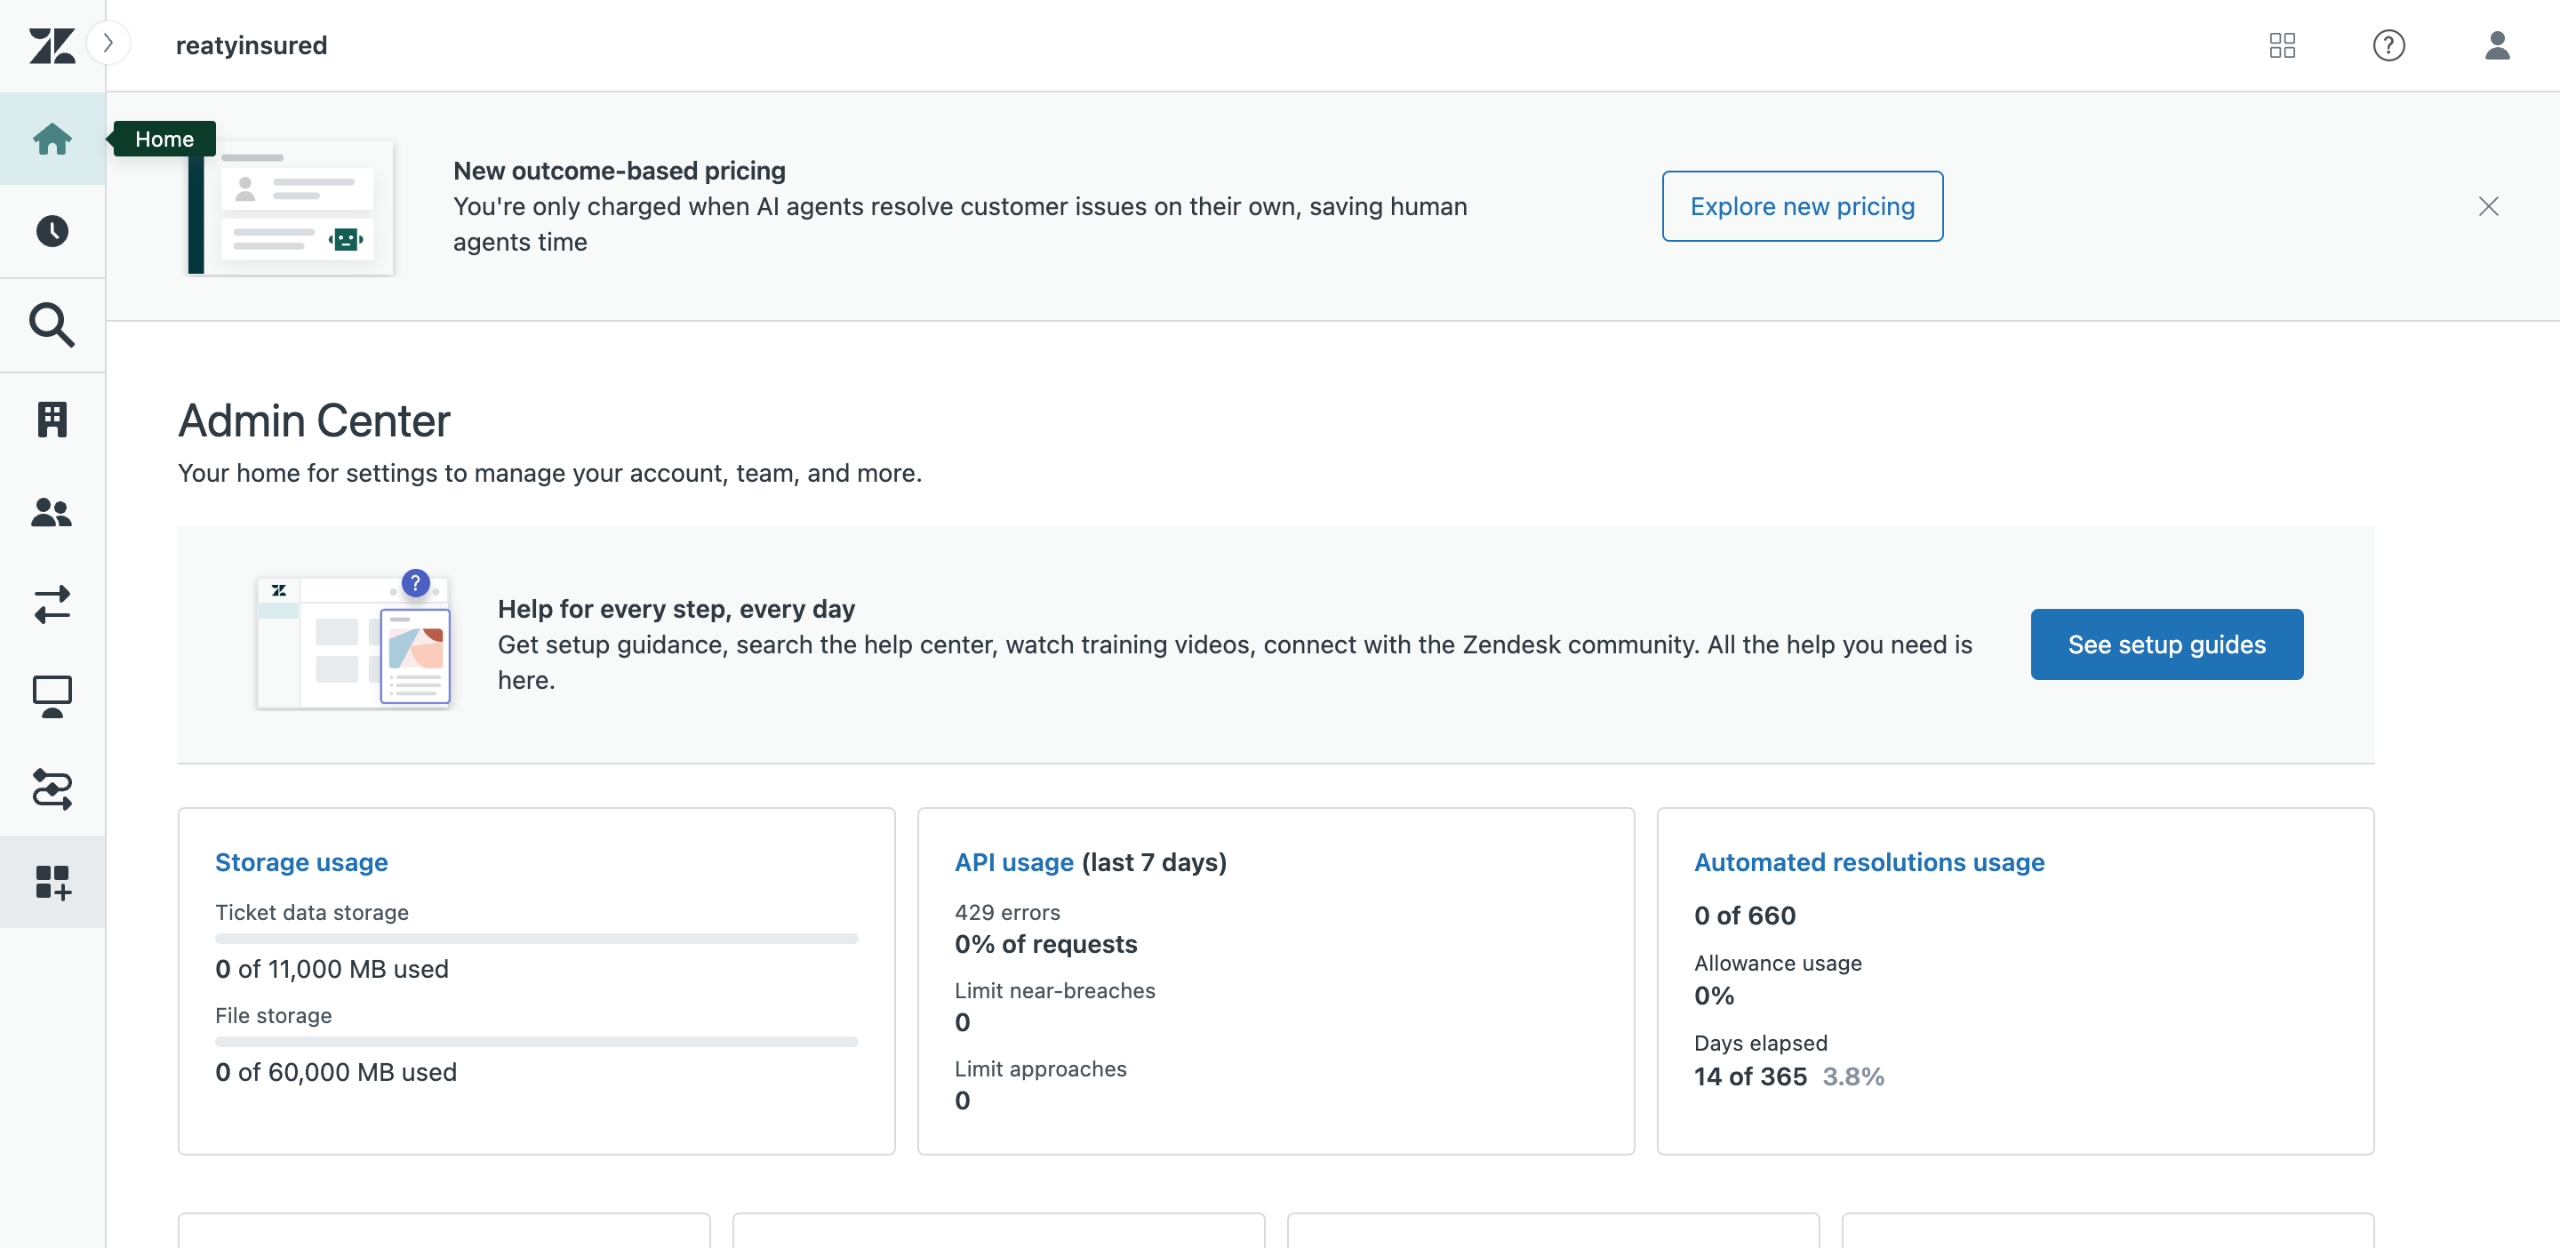This screenshot has height=1248, width=2560.
Task: Open Apps and integrations icon
Action: coord(52,882)
